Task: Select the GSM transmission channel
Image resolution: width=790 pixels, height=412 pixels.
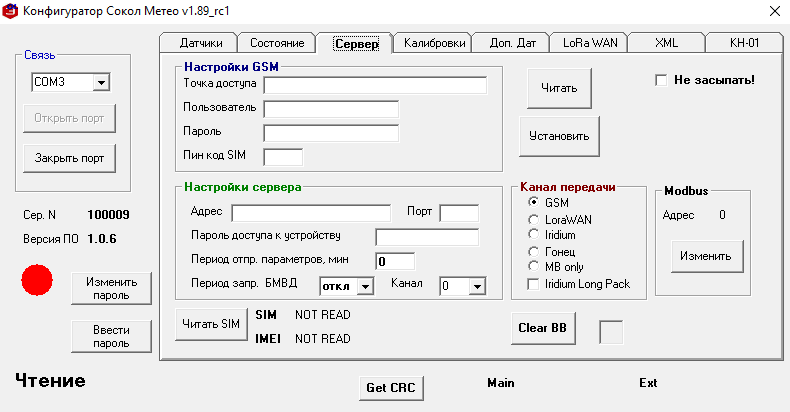Action: point(533,202)
